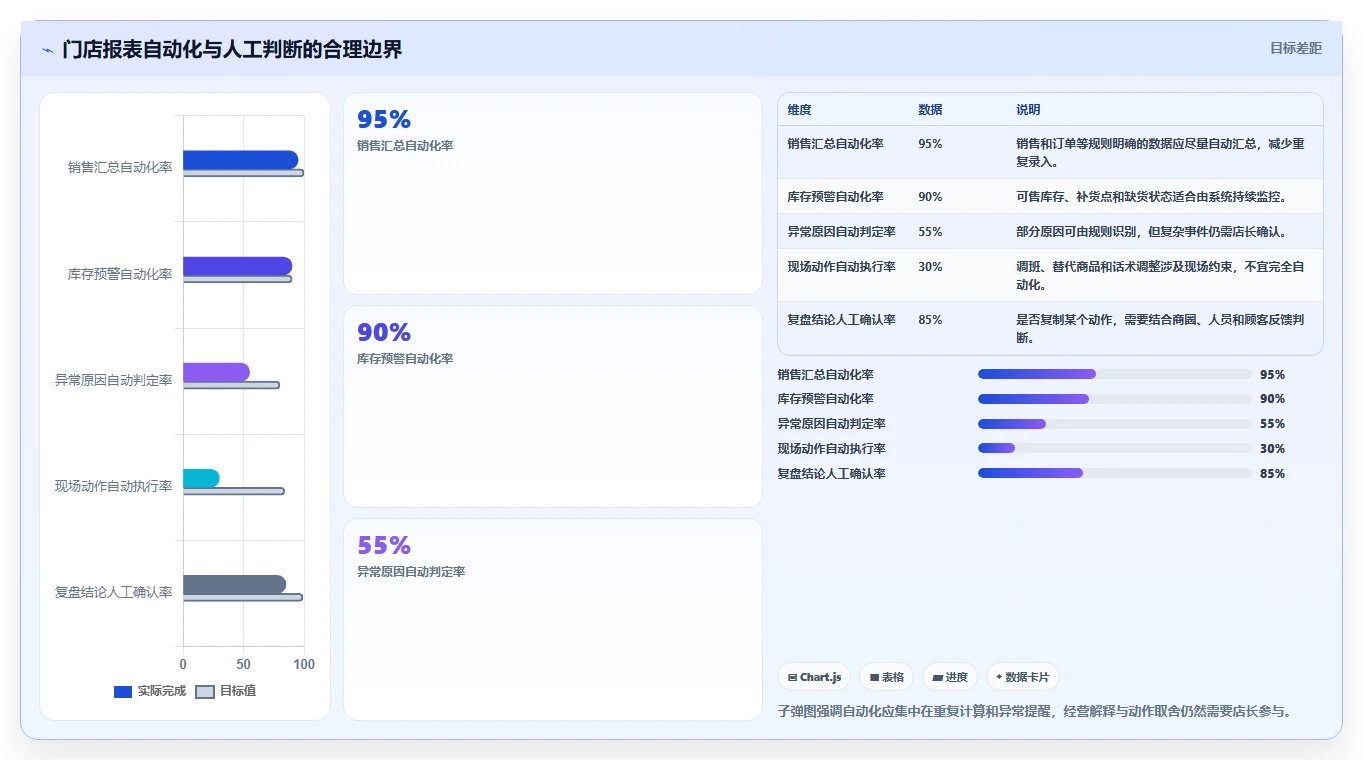This screenshot has height=760, width=1363.
Task: Click the 复盘结论人工确认率 table row name
Action: 841,320
